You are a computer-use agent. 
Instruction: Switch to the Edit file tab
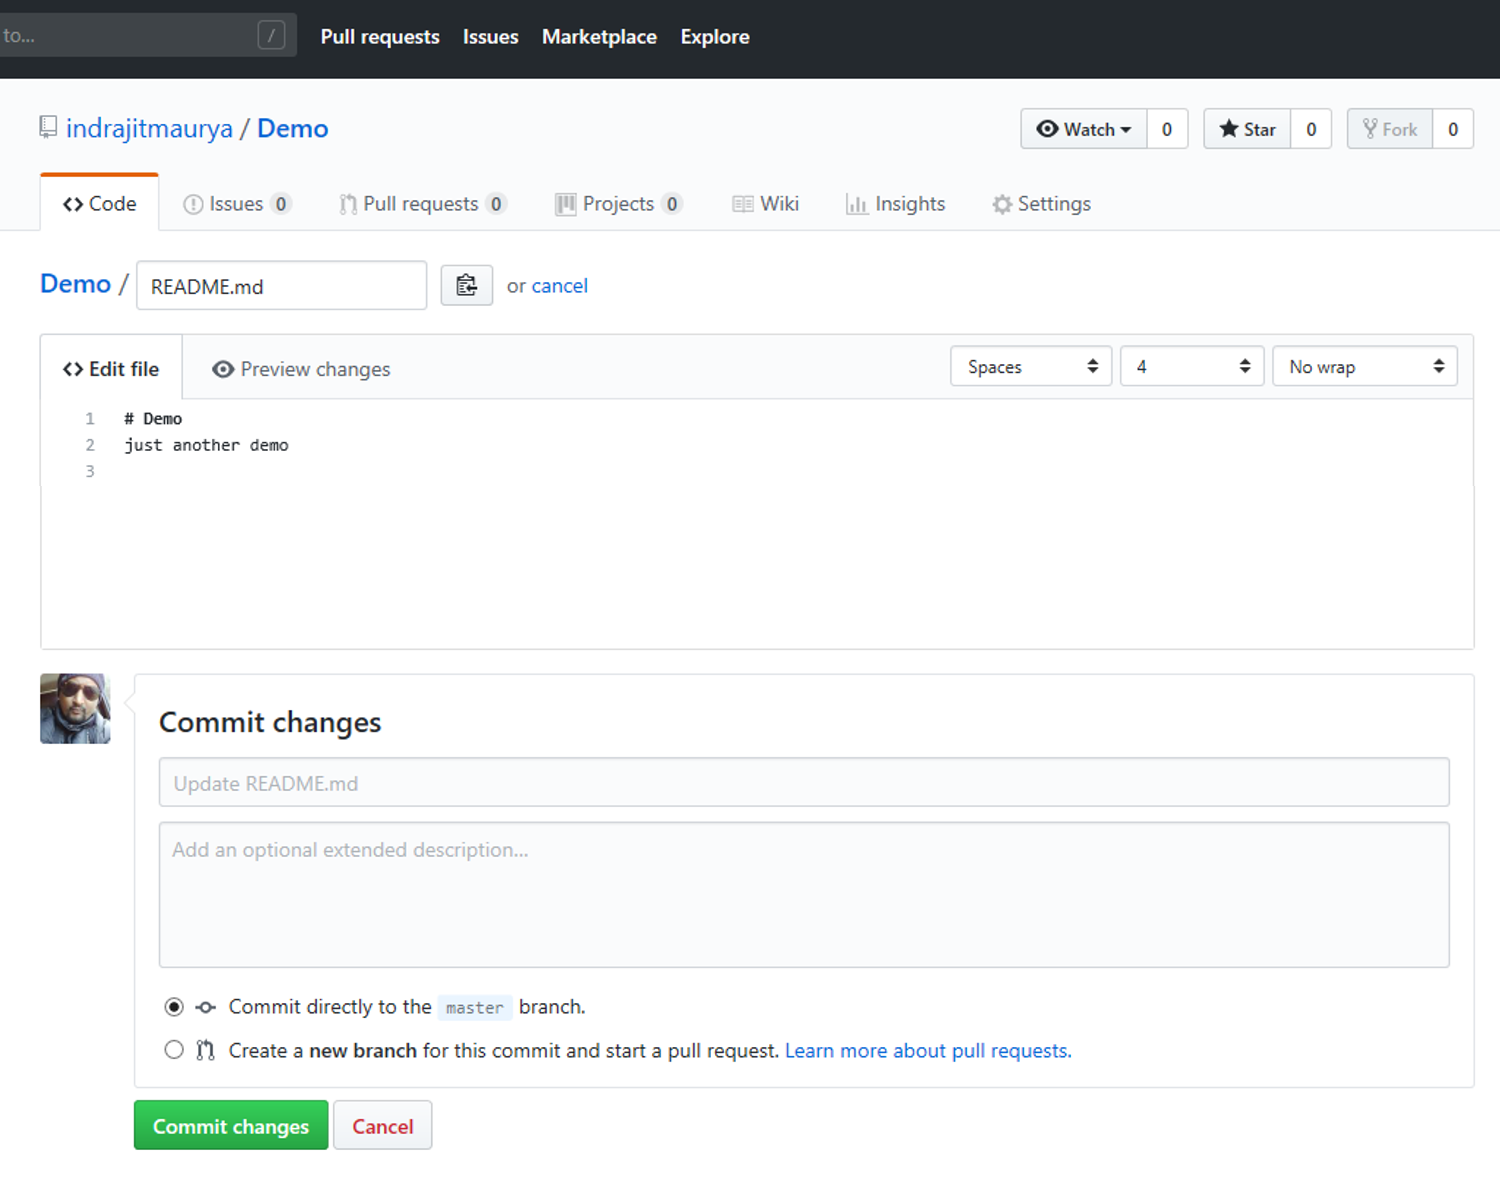[111, 369]
